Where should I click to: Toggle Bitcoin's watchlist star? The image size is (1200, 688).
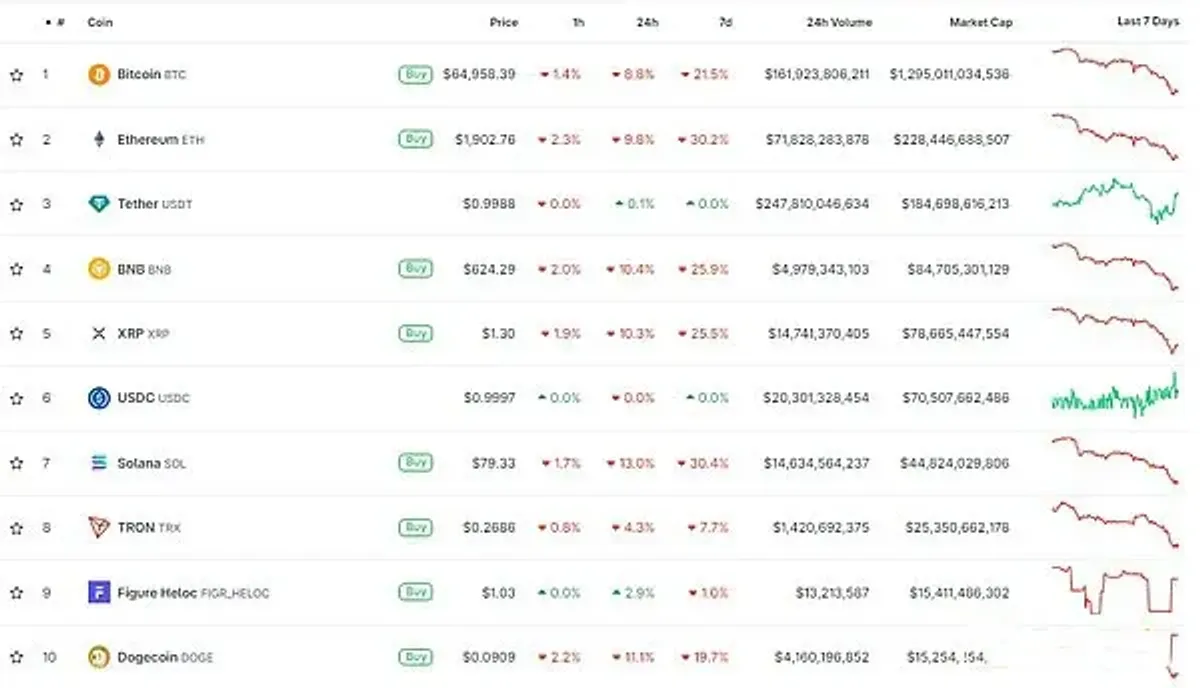(16, 73)
